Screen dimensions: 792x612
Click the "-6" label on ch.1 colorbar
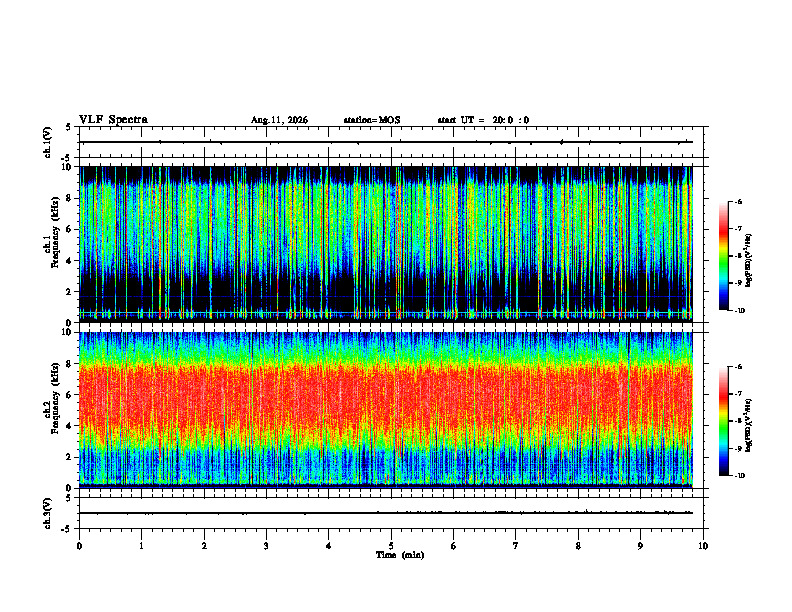[x=738, y=201]
